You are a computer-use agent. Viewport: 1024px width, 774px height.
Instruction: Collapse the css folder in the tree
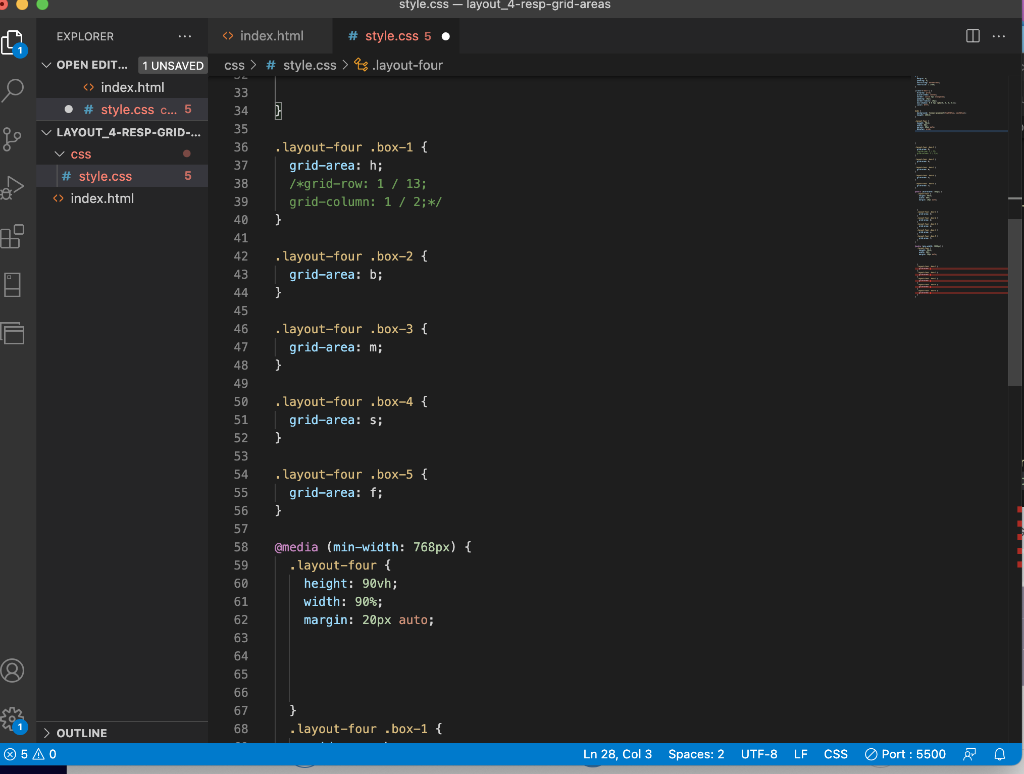tap(60, 154)
